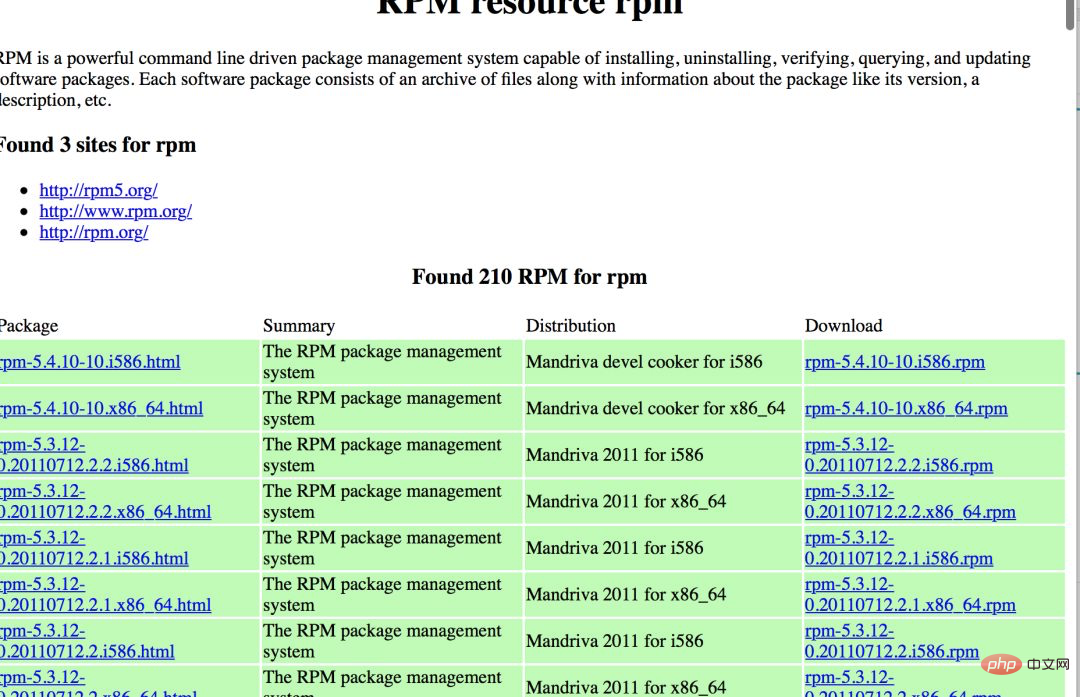This screenshot has height=697, width=1080.
Task: Open package page rpm-5.3.12-0.20110712.2.2.x86_64.html
Action: point(105,501)
